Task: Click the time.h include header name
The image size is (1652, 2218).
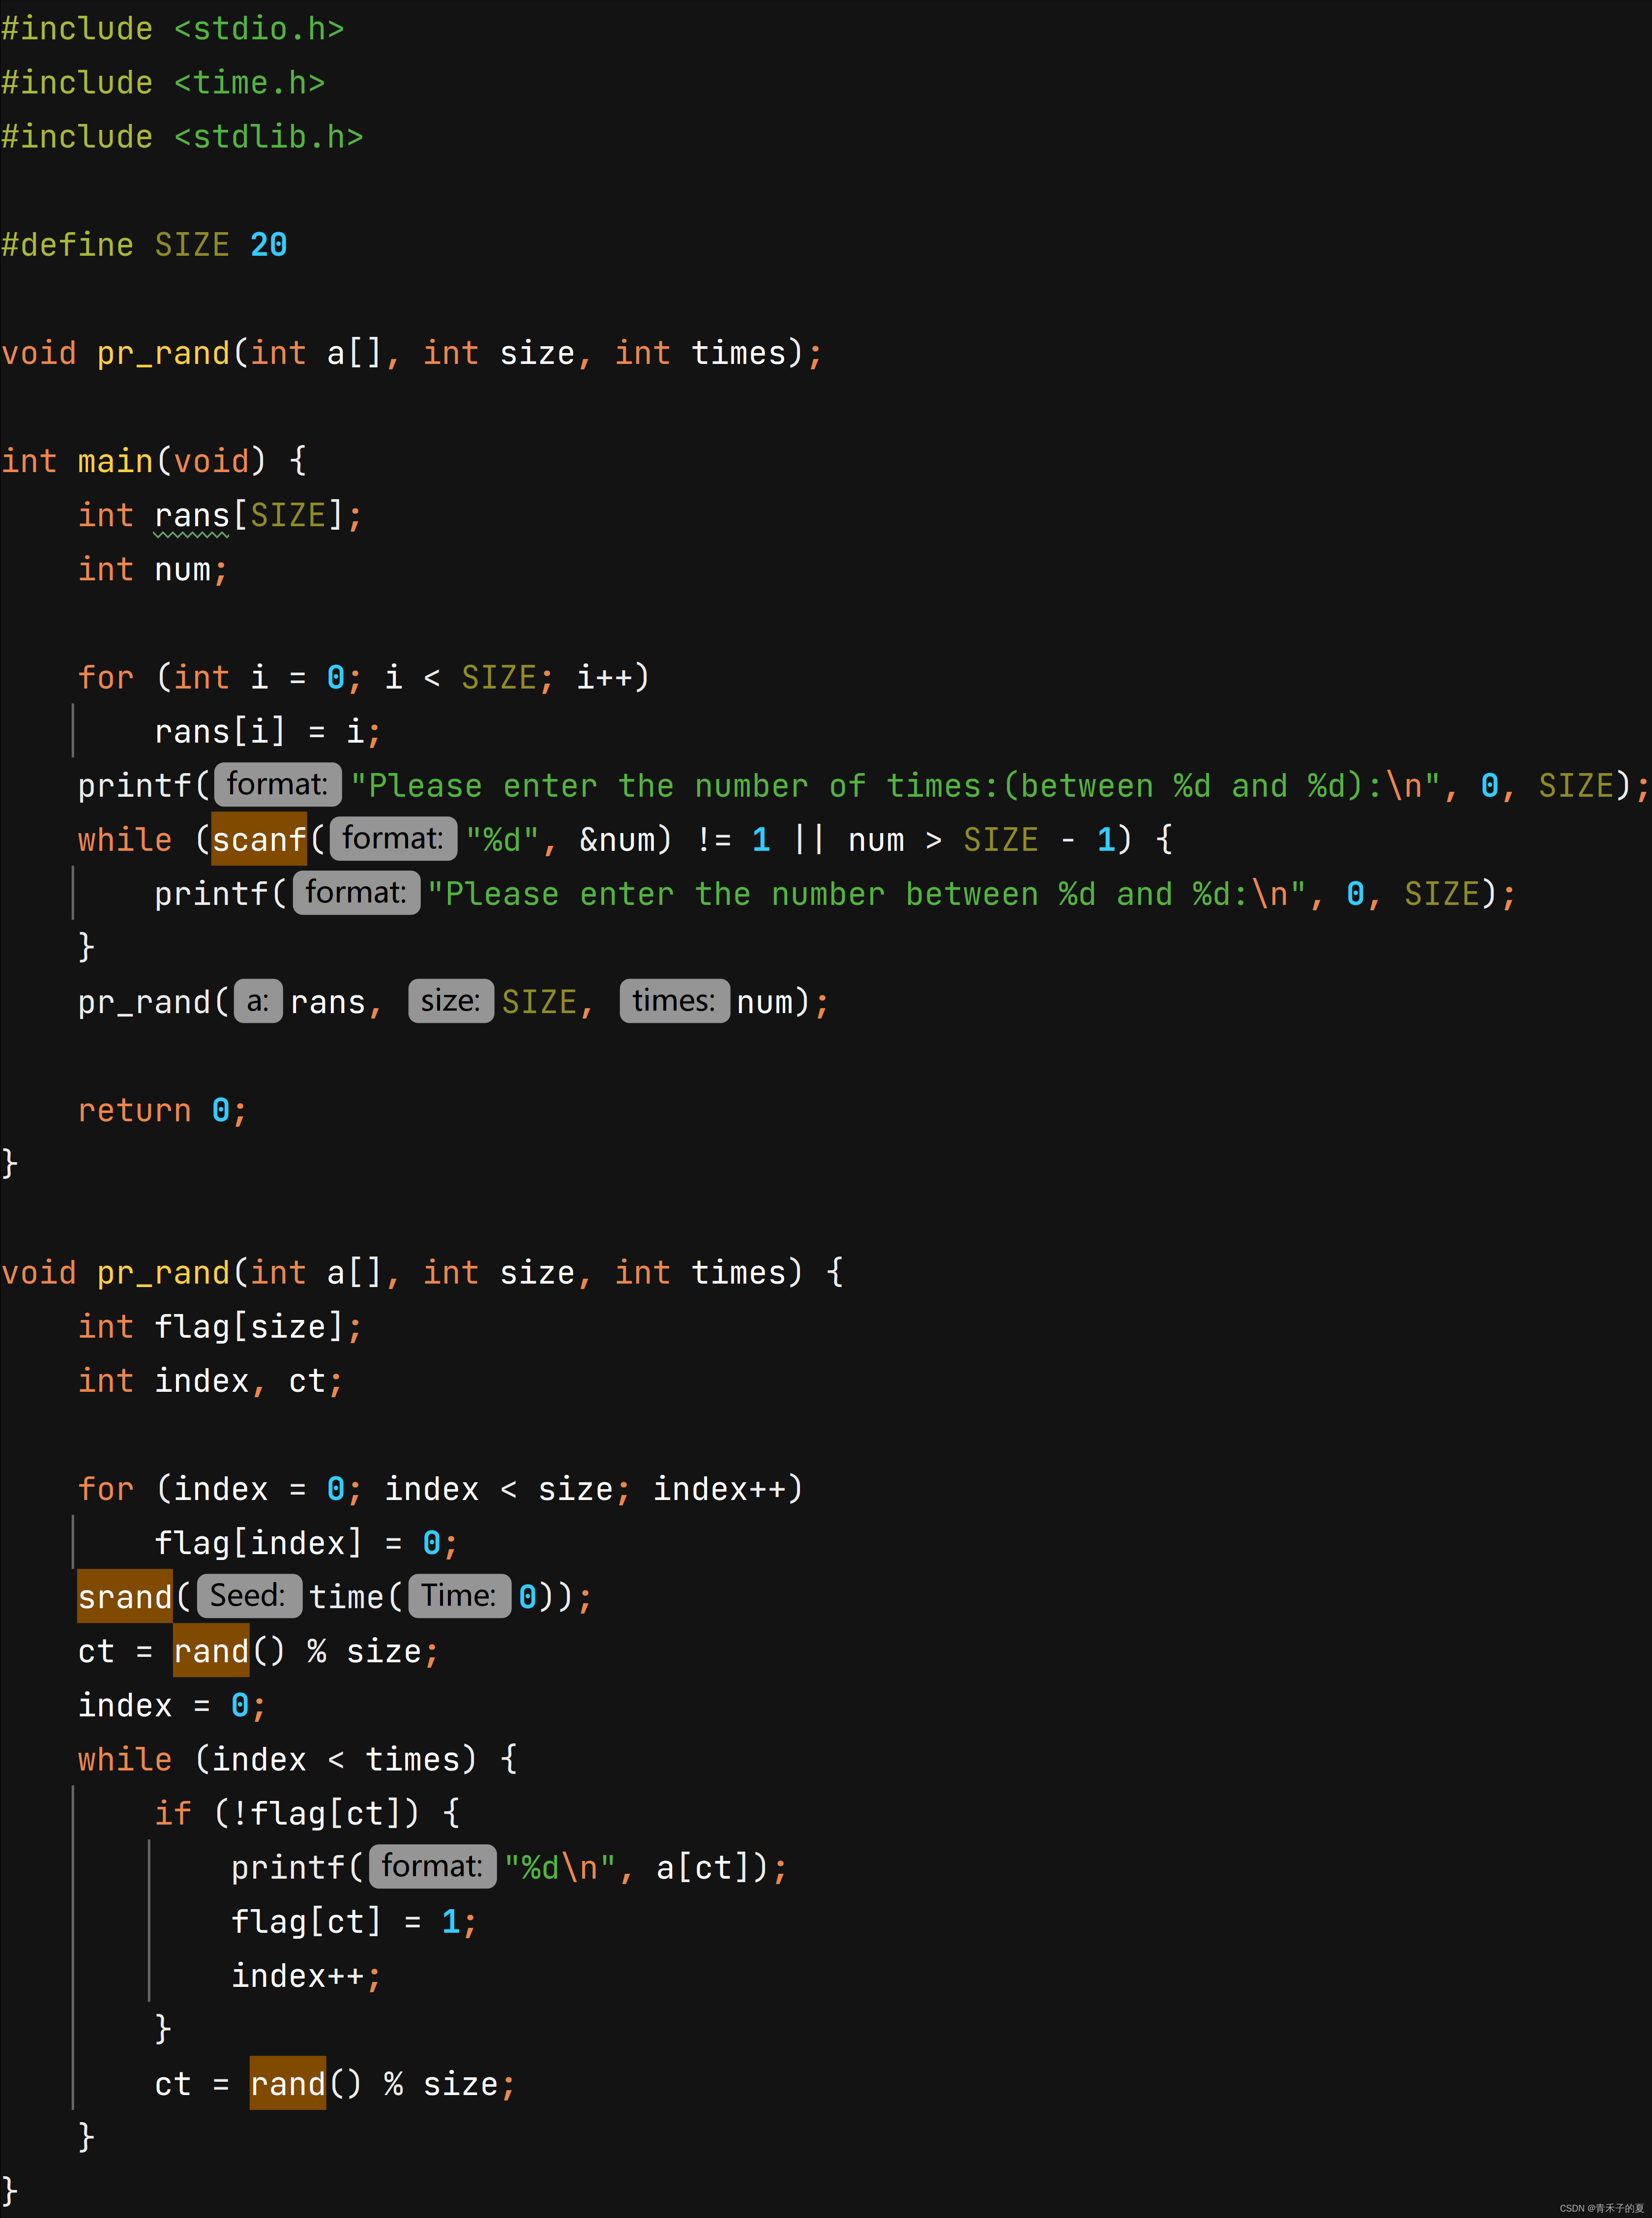Action: tap(249, 83)
